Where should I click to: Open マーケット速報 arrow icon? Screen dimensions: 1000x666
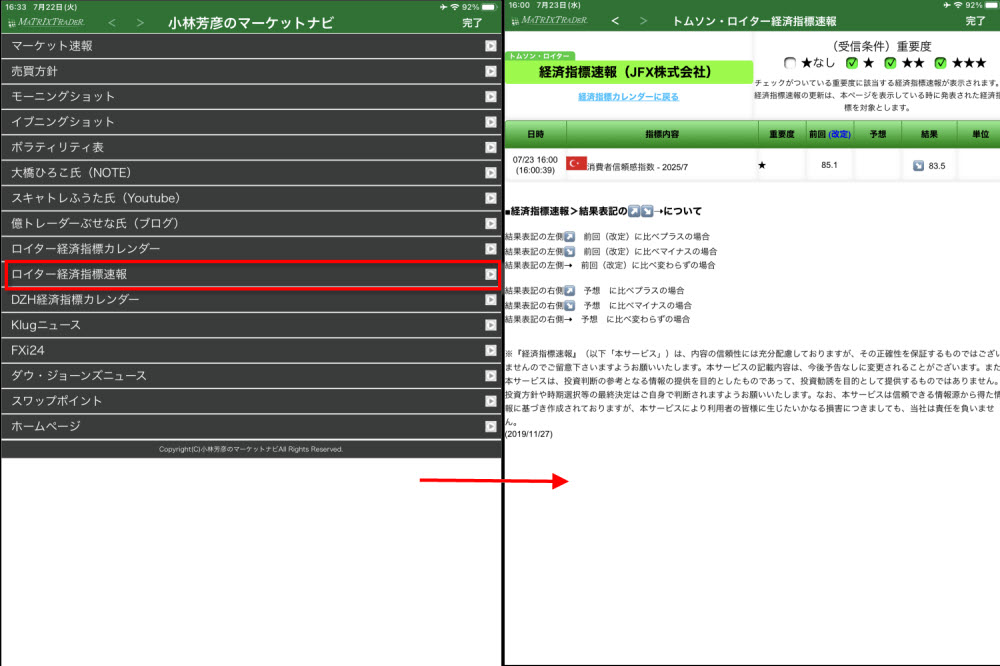[x=490, y=46]
